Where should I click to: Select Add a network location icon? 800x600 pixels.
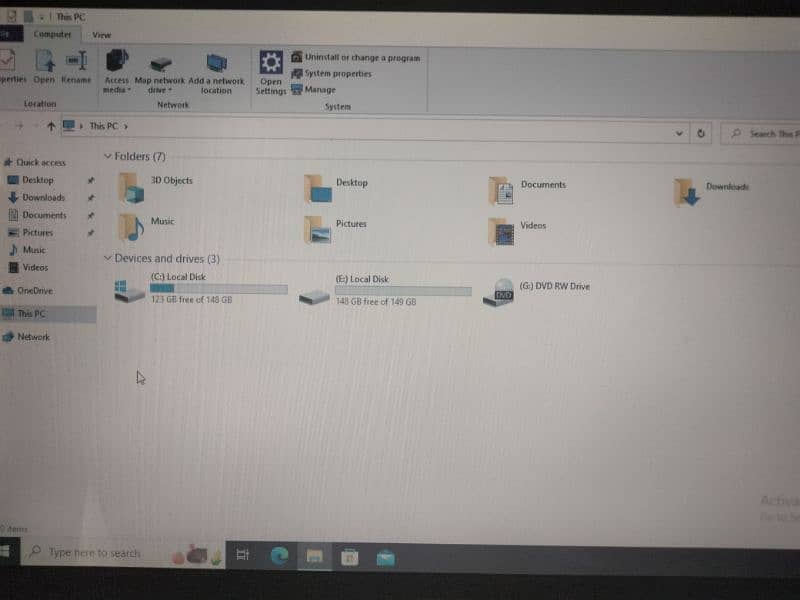click(217, 63)
